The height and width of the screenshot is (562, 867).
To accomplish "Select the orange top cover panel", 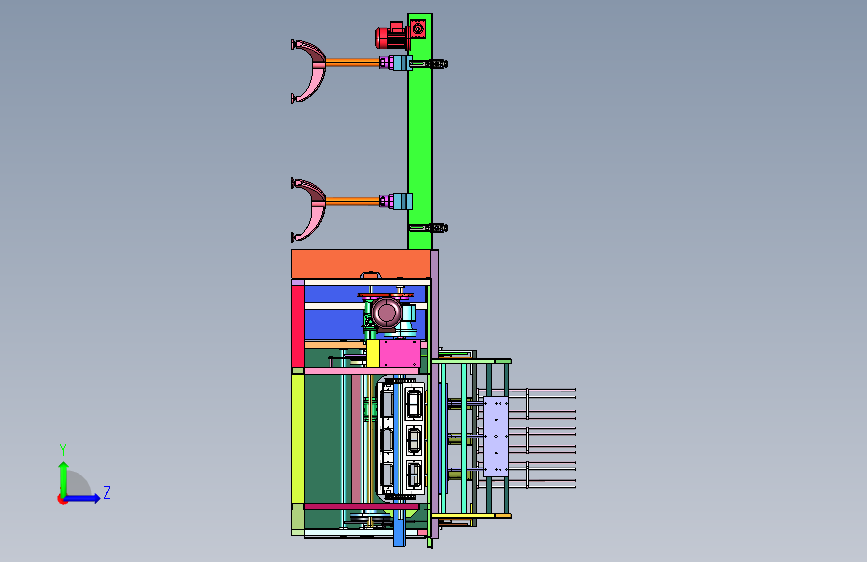I will click(361, 264).
